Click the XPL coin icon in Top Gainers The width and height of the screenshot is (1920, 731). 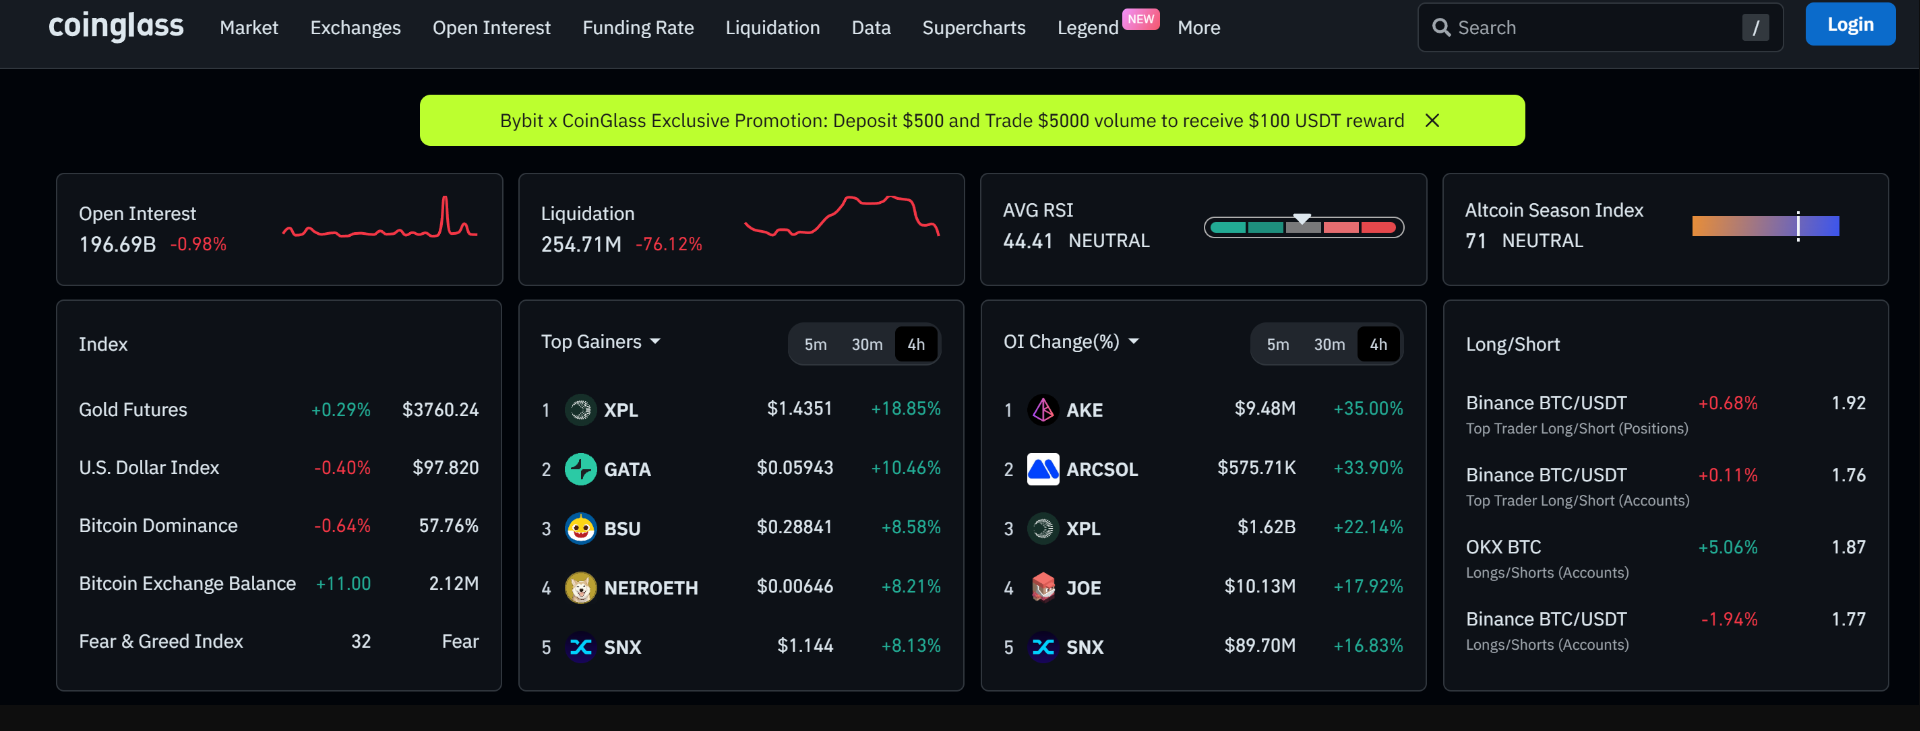580,410
